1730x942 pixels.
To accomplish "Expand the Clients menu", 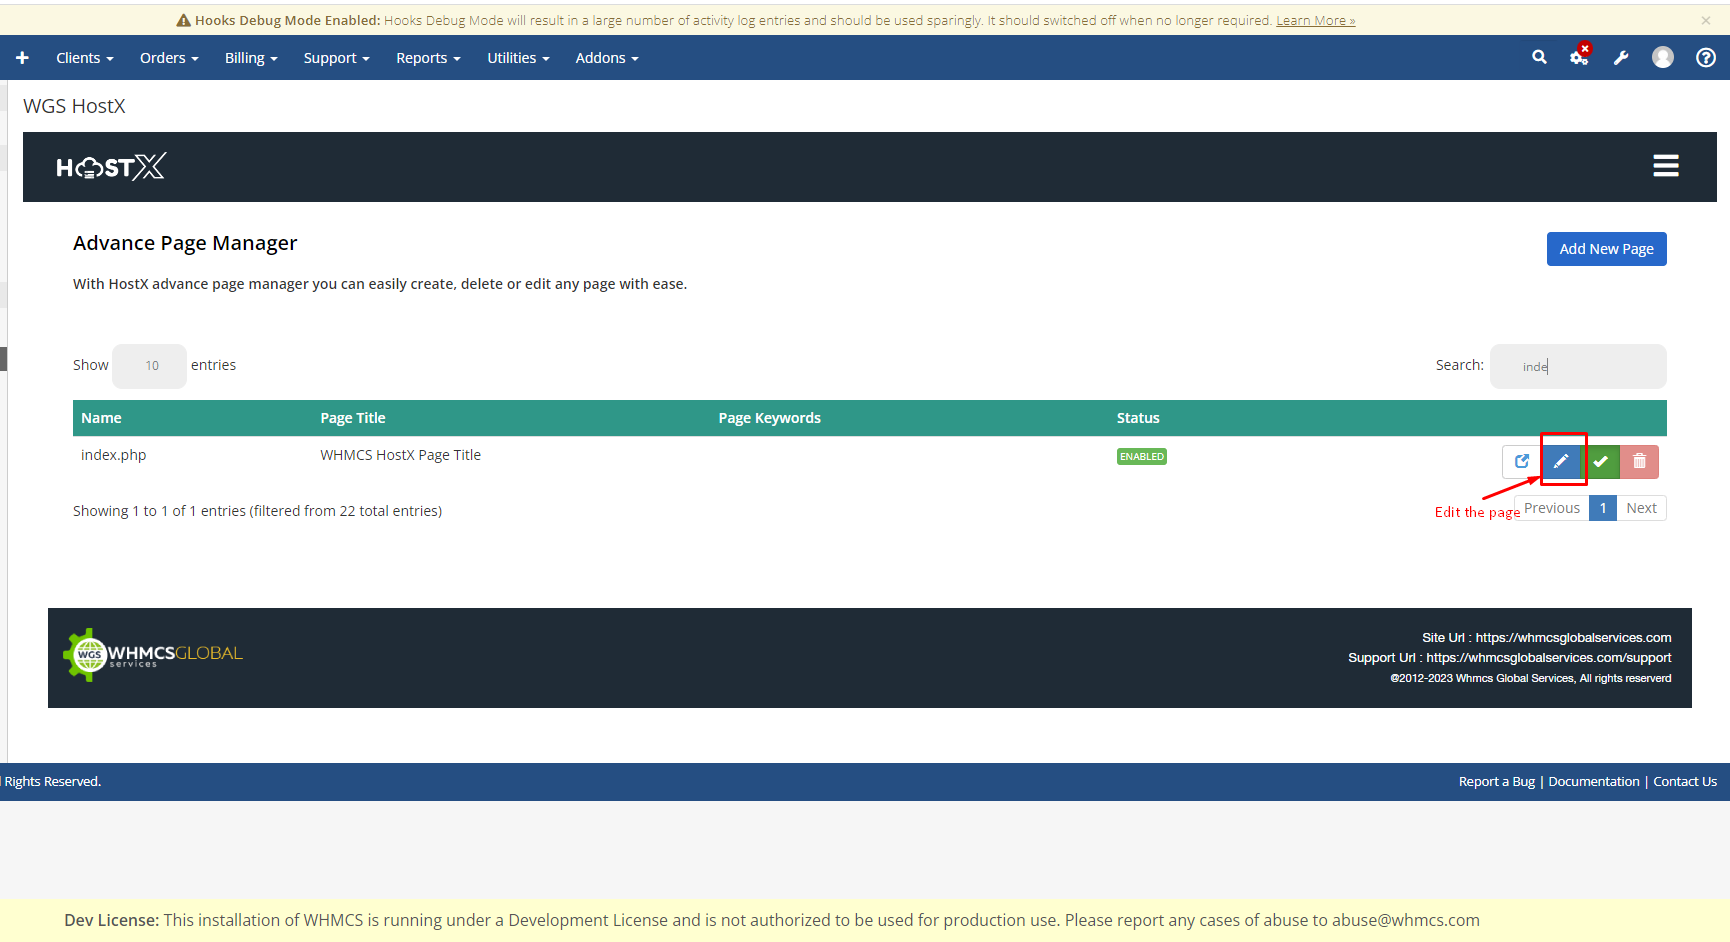I will 85,58.
